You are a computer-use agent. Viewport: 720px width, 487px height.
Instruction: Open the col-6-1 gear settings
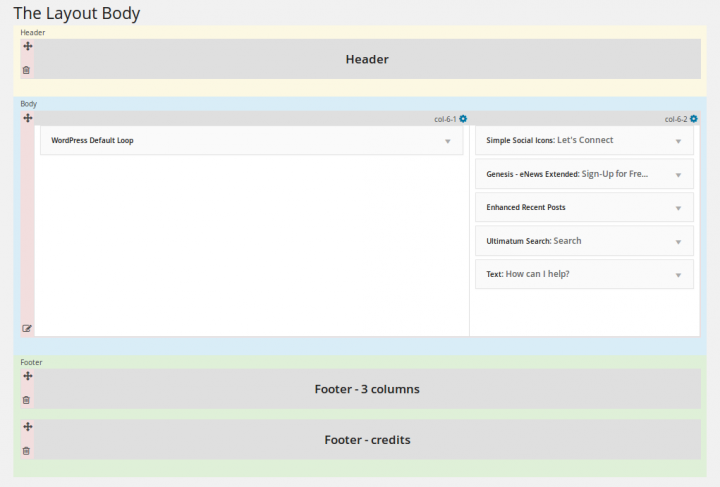point(463,119)
